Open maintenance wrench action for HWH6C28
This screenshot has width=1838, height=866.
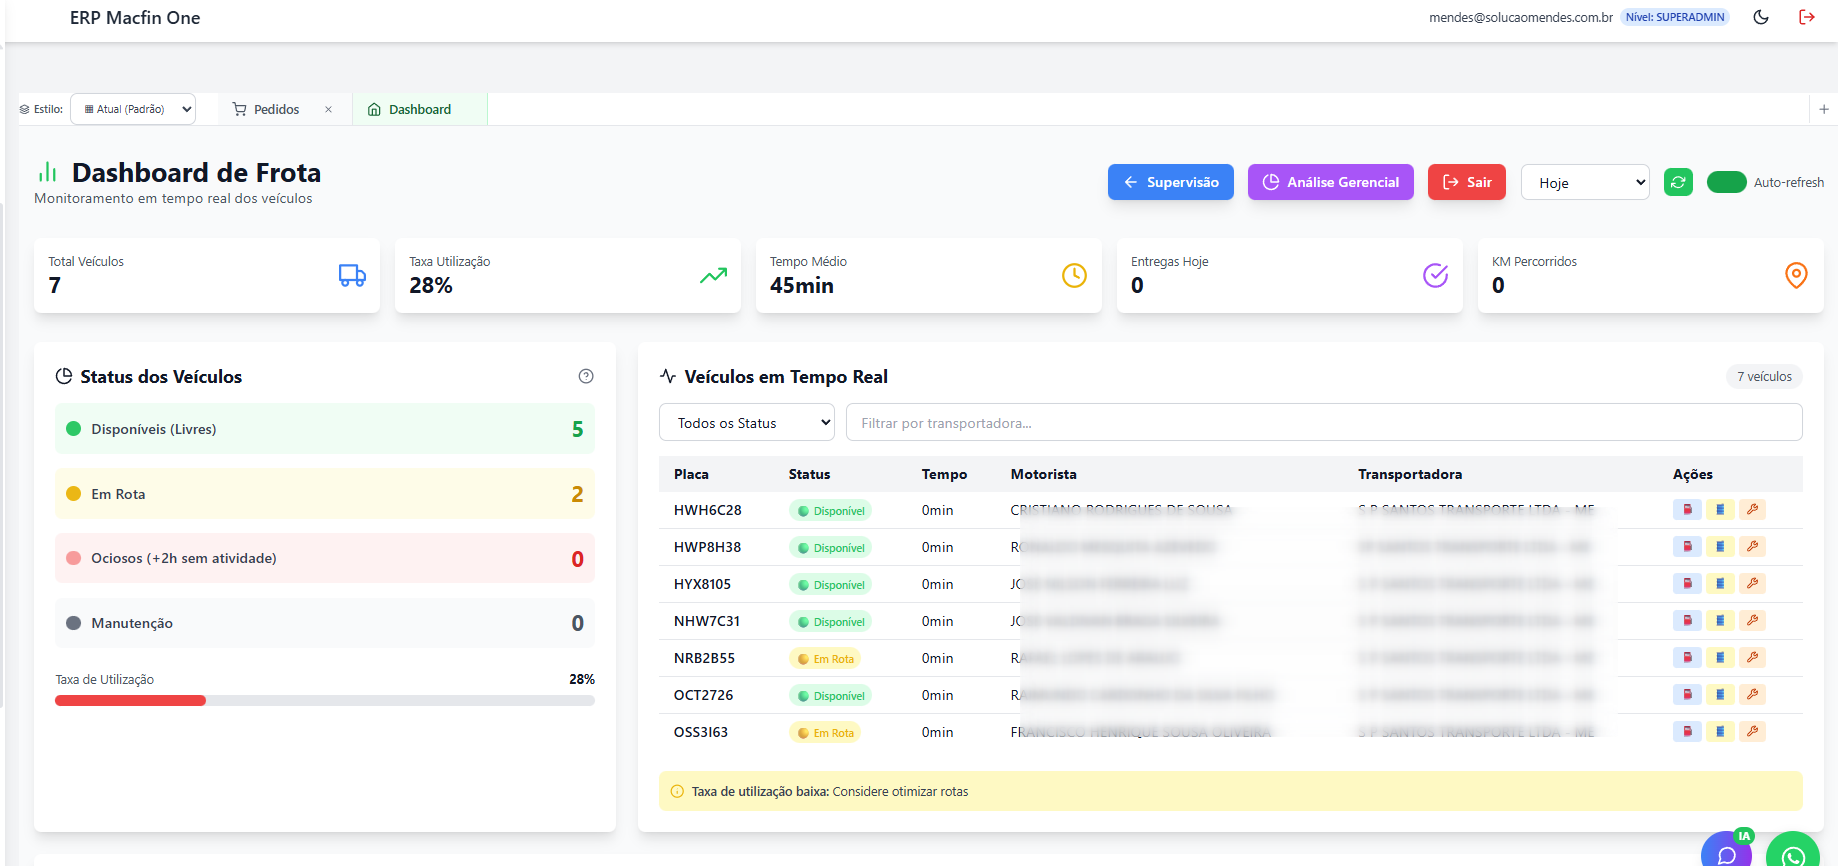click(1752, 510)
